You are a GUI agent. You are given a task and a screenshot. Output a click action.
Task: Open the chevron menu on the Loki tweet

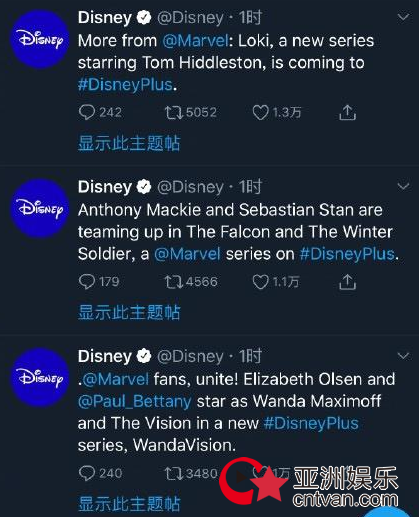click(x=403, y=17)
